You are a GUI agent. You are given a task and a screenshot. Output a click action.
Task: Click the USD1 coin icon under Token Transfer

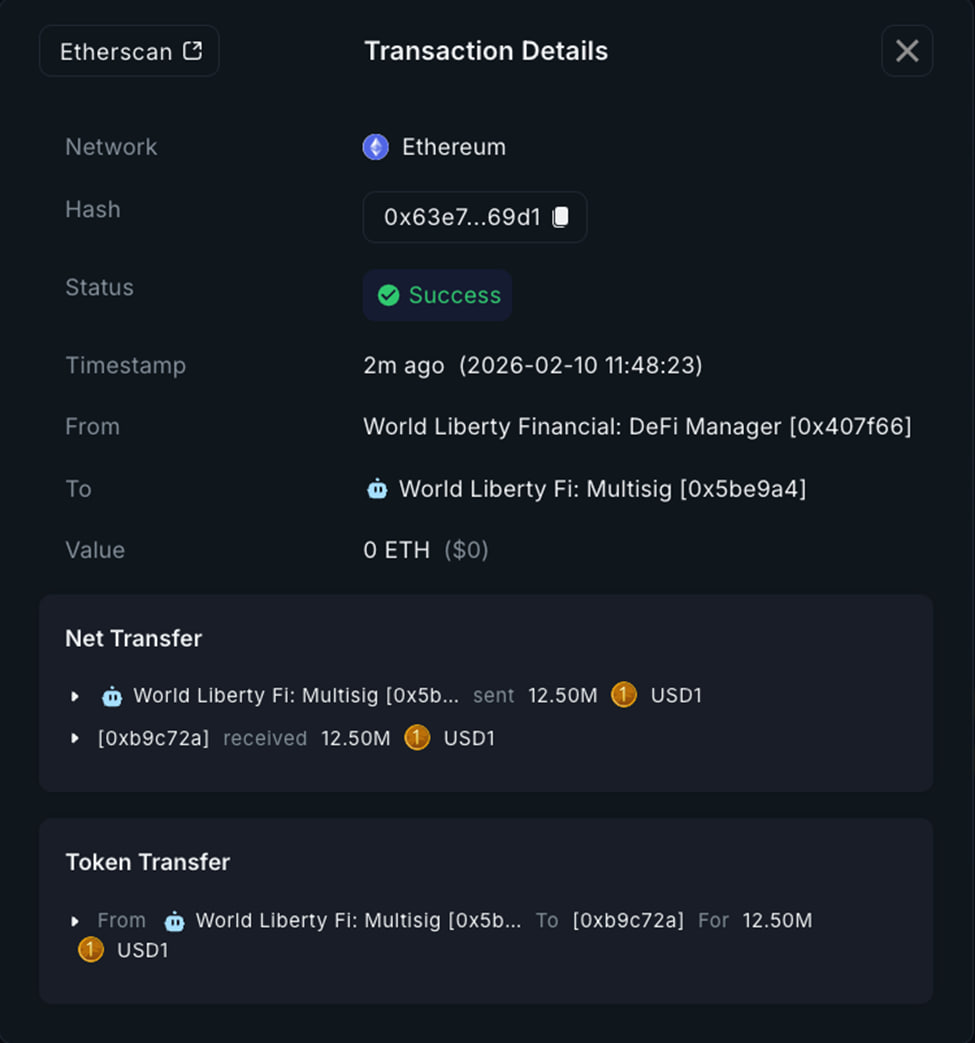(91, 950)
